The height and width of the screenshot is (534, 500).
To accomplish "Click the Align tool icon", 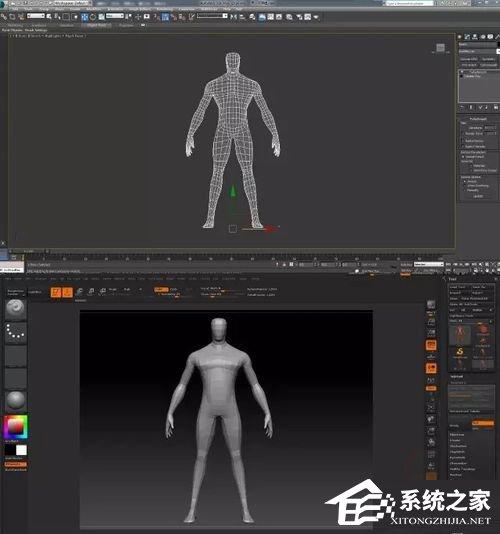I will [x=243, y=16].
